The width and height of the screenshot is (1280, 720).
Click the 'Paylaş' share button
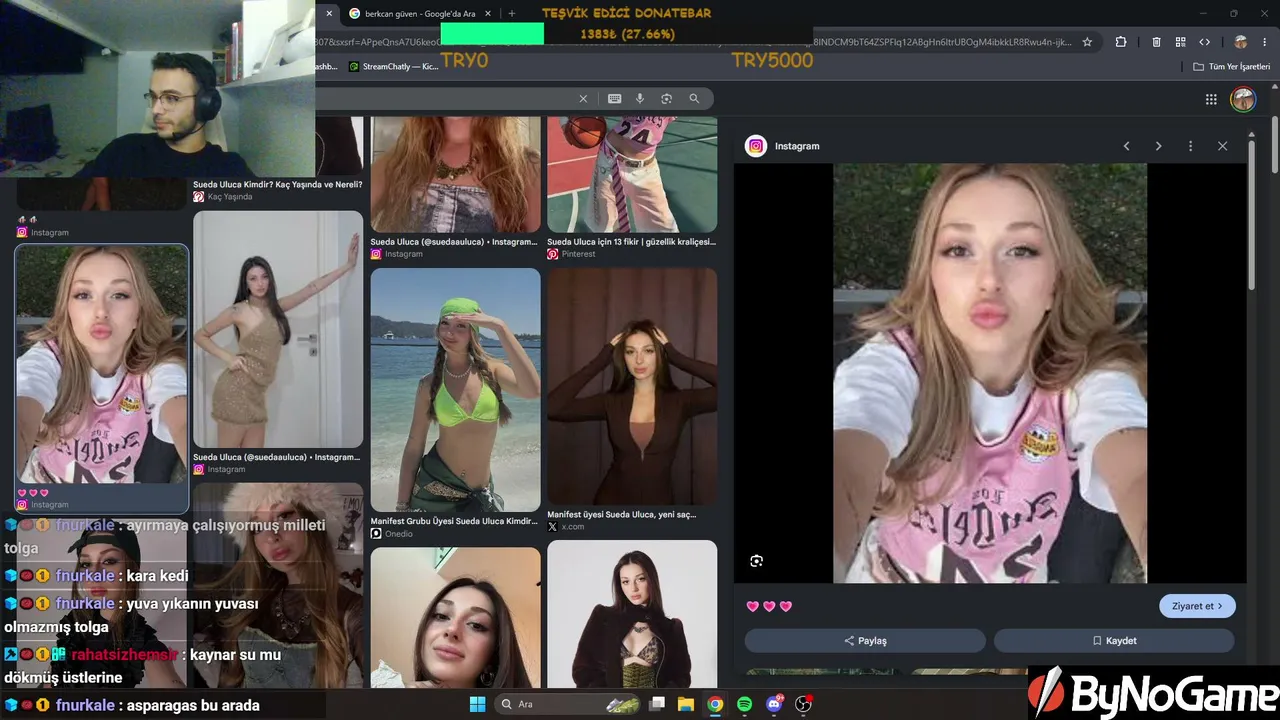pyautogui.click(x=865, y=641)
